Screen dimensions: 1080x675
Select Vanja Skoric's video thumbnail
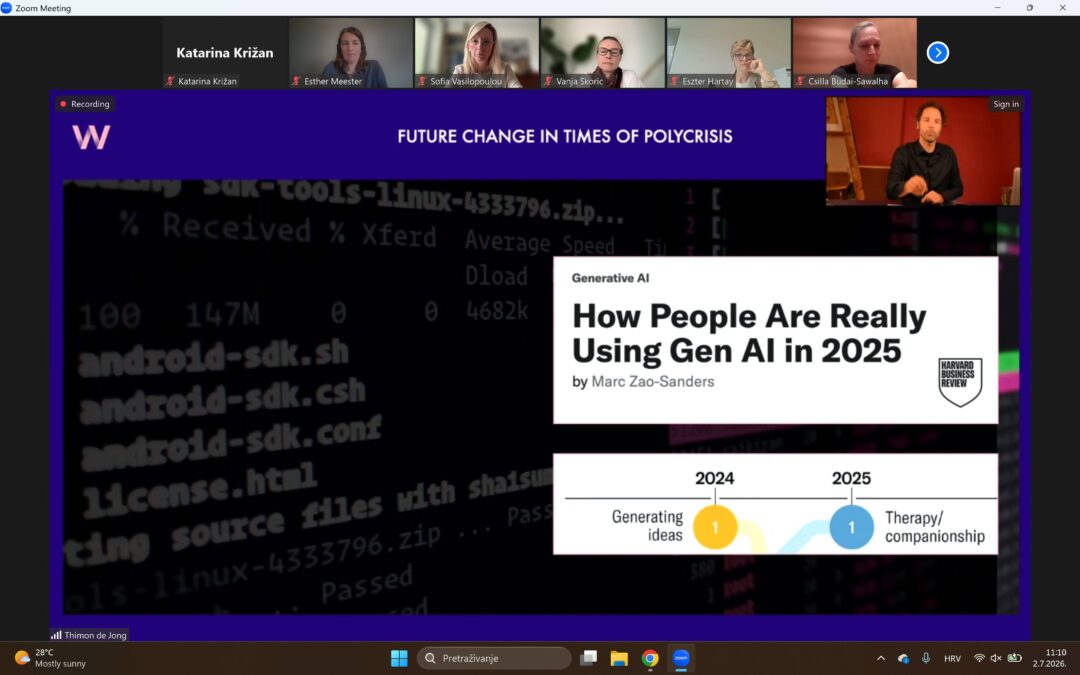tap(603, 53)
